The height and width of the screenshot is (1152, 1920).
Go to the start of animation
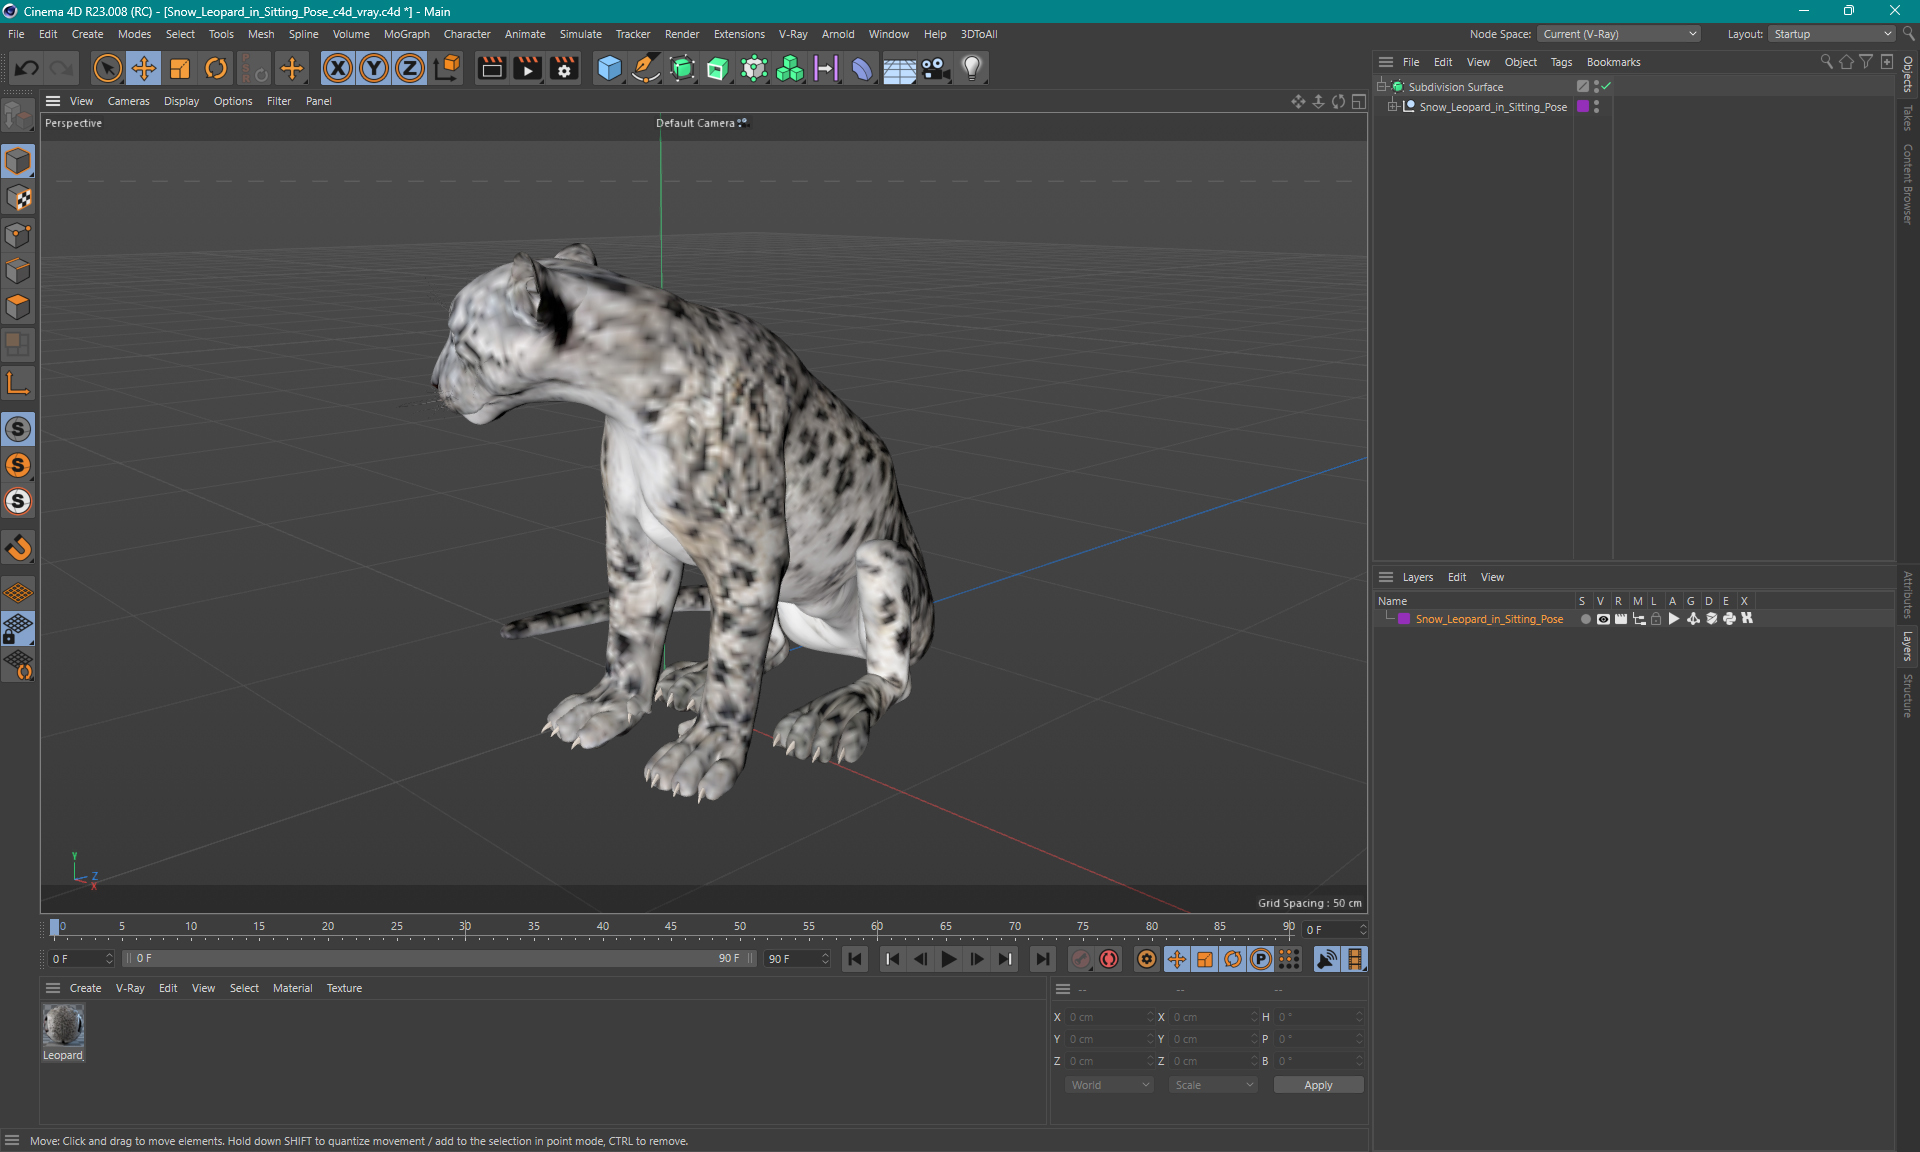click(855, 959)
